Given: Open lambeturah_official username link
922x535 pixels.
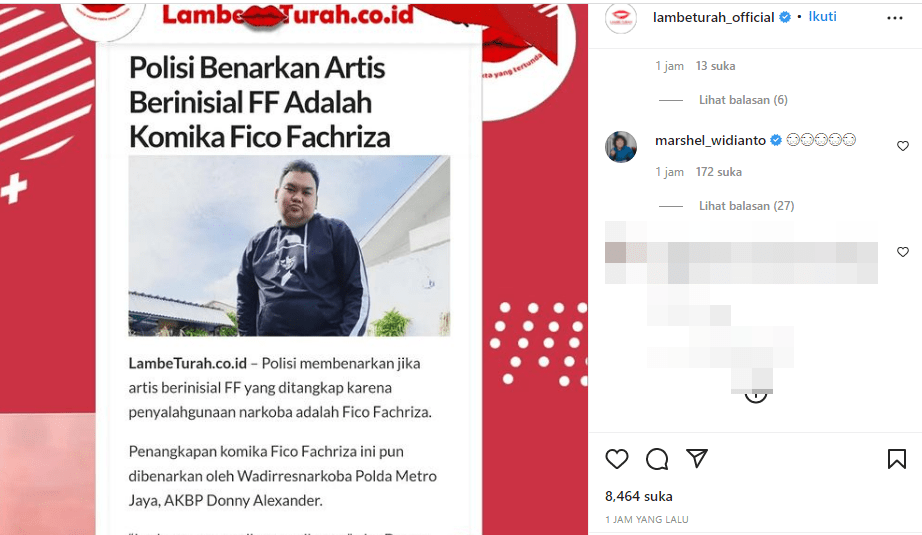Looking at the screenshot, I should 713,18.
